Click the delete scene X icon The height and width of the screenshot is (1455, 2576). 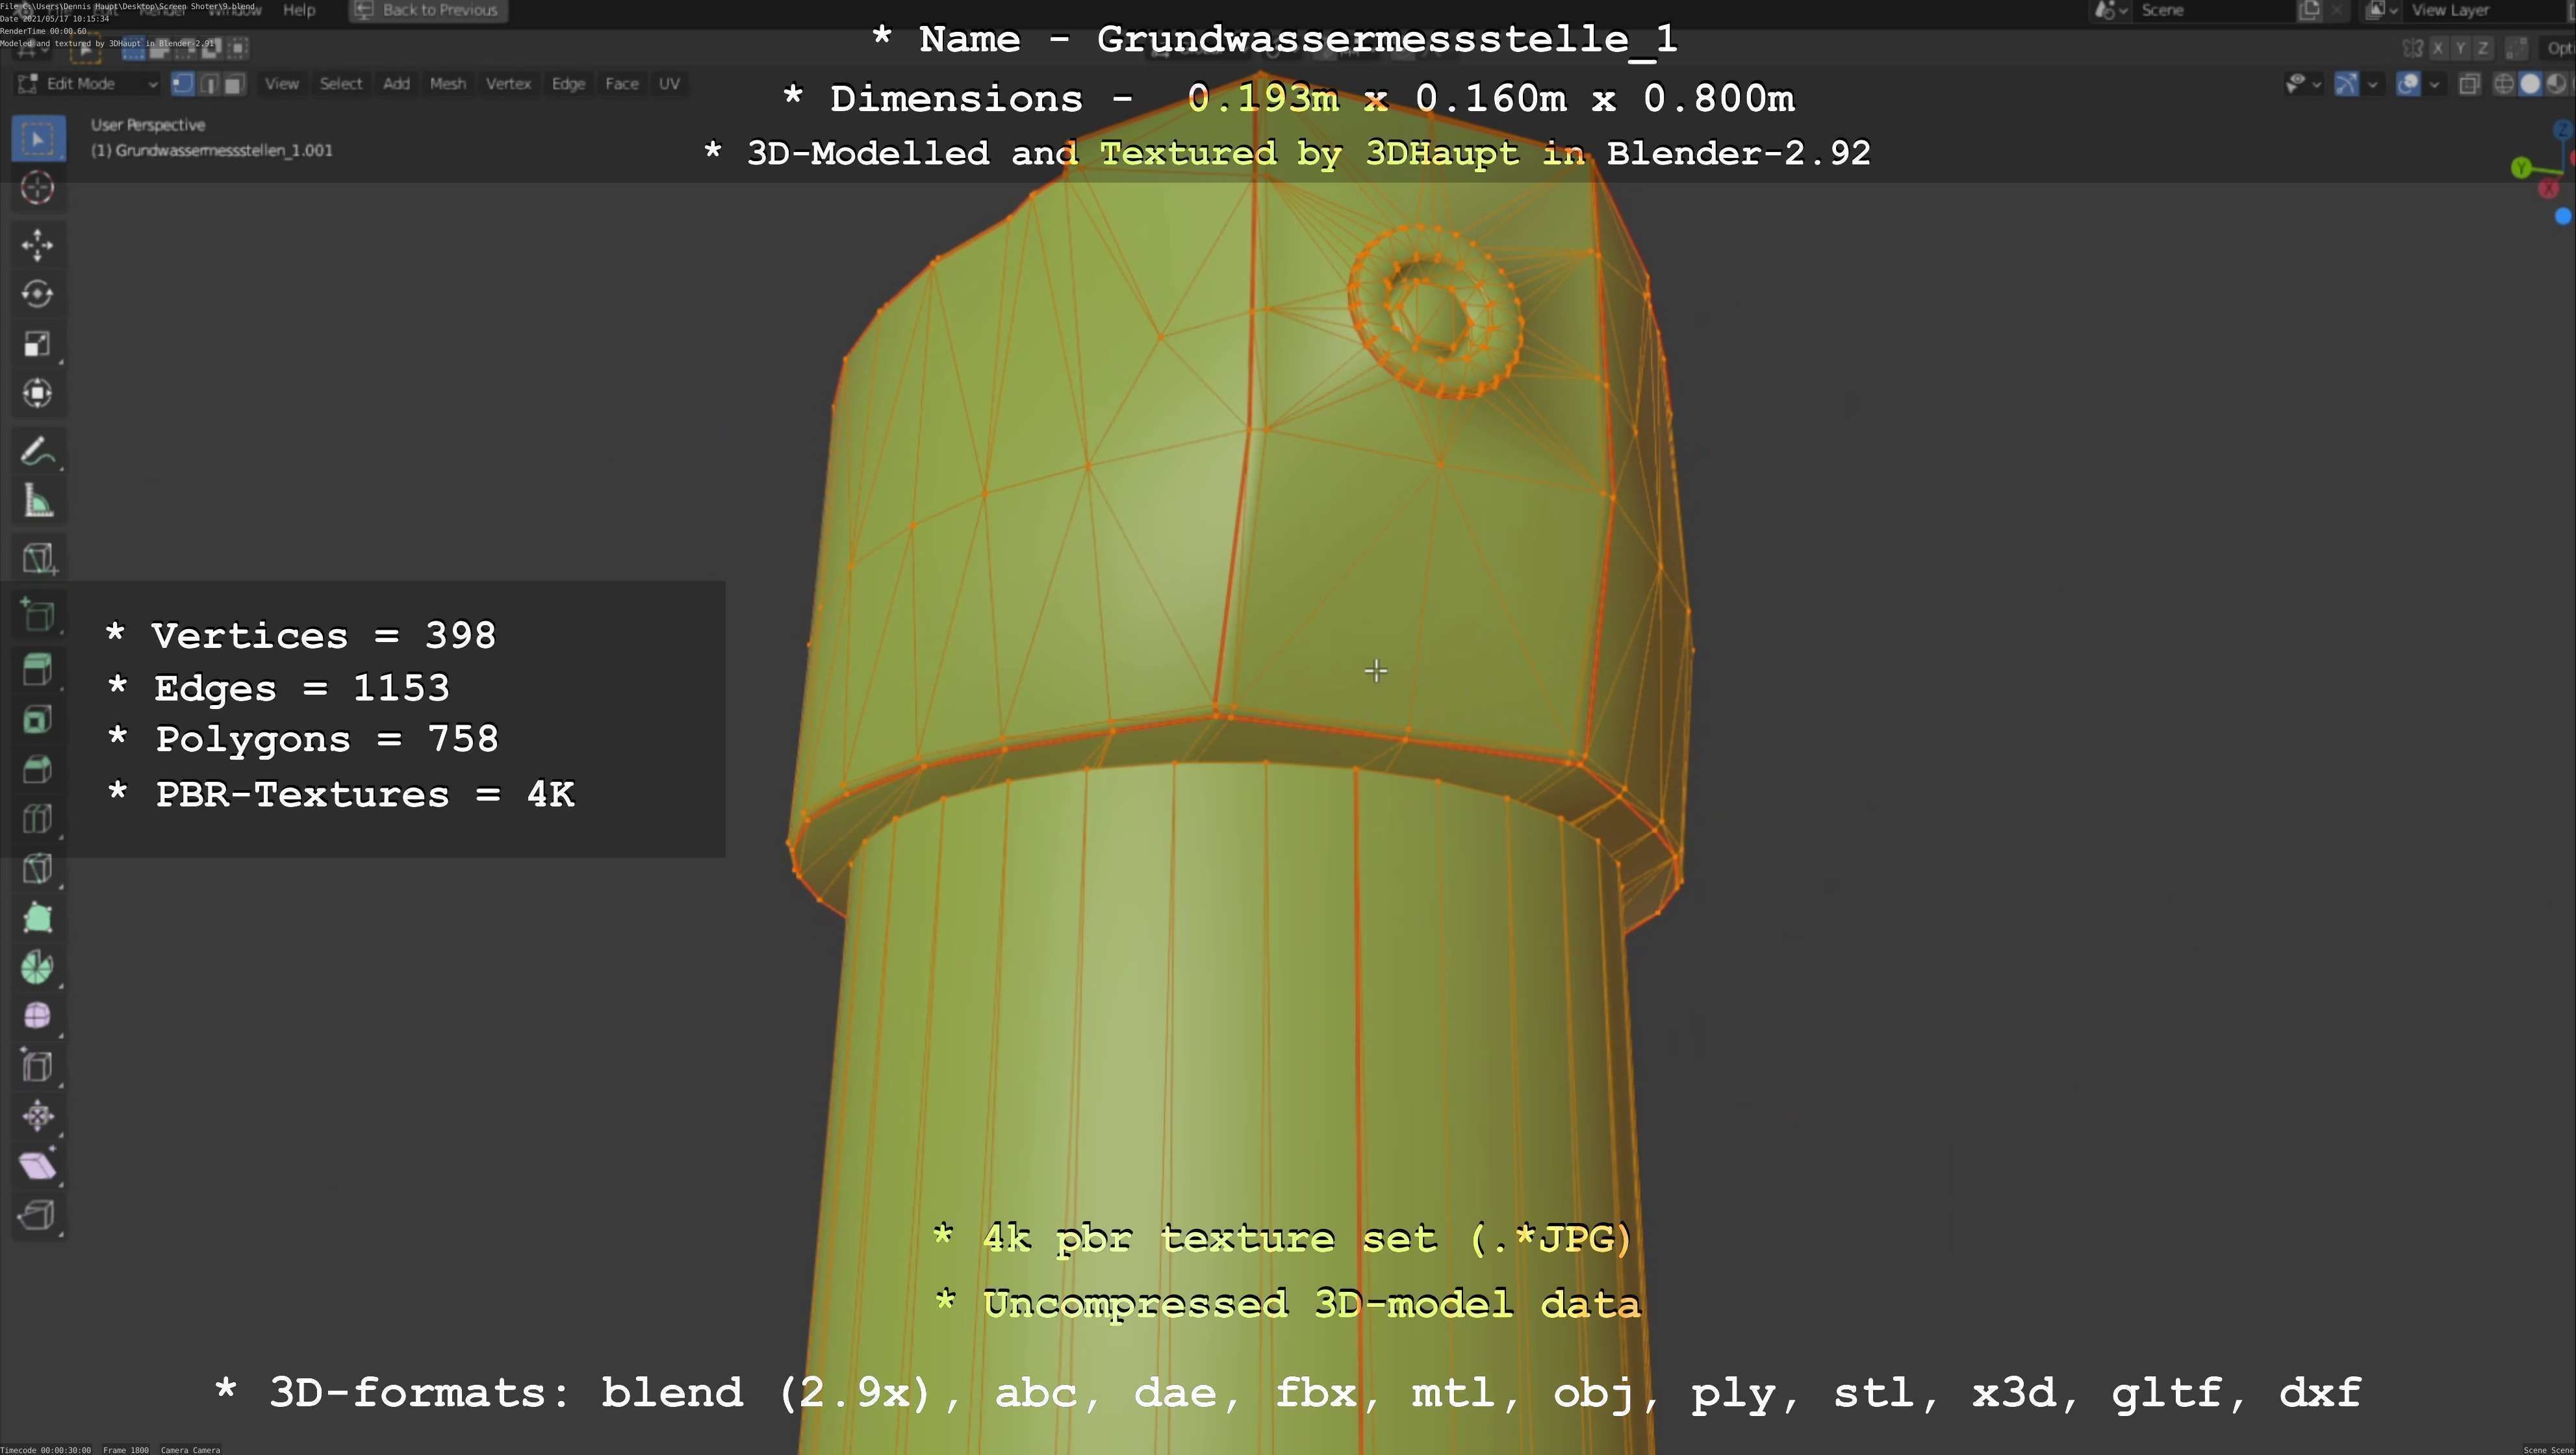click(2336, 10)
